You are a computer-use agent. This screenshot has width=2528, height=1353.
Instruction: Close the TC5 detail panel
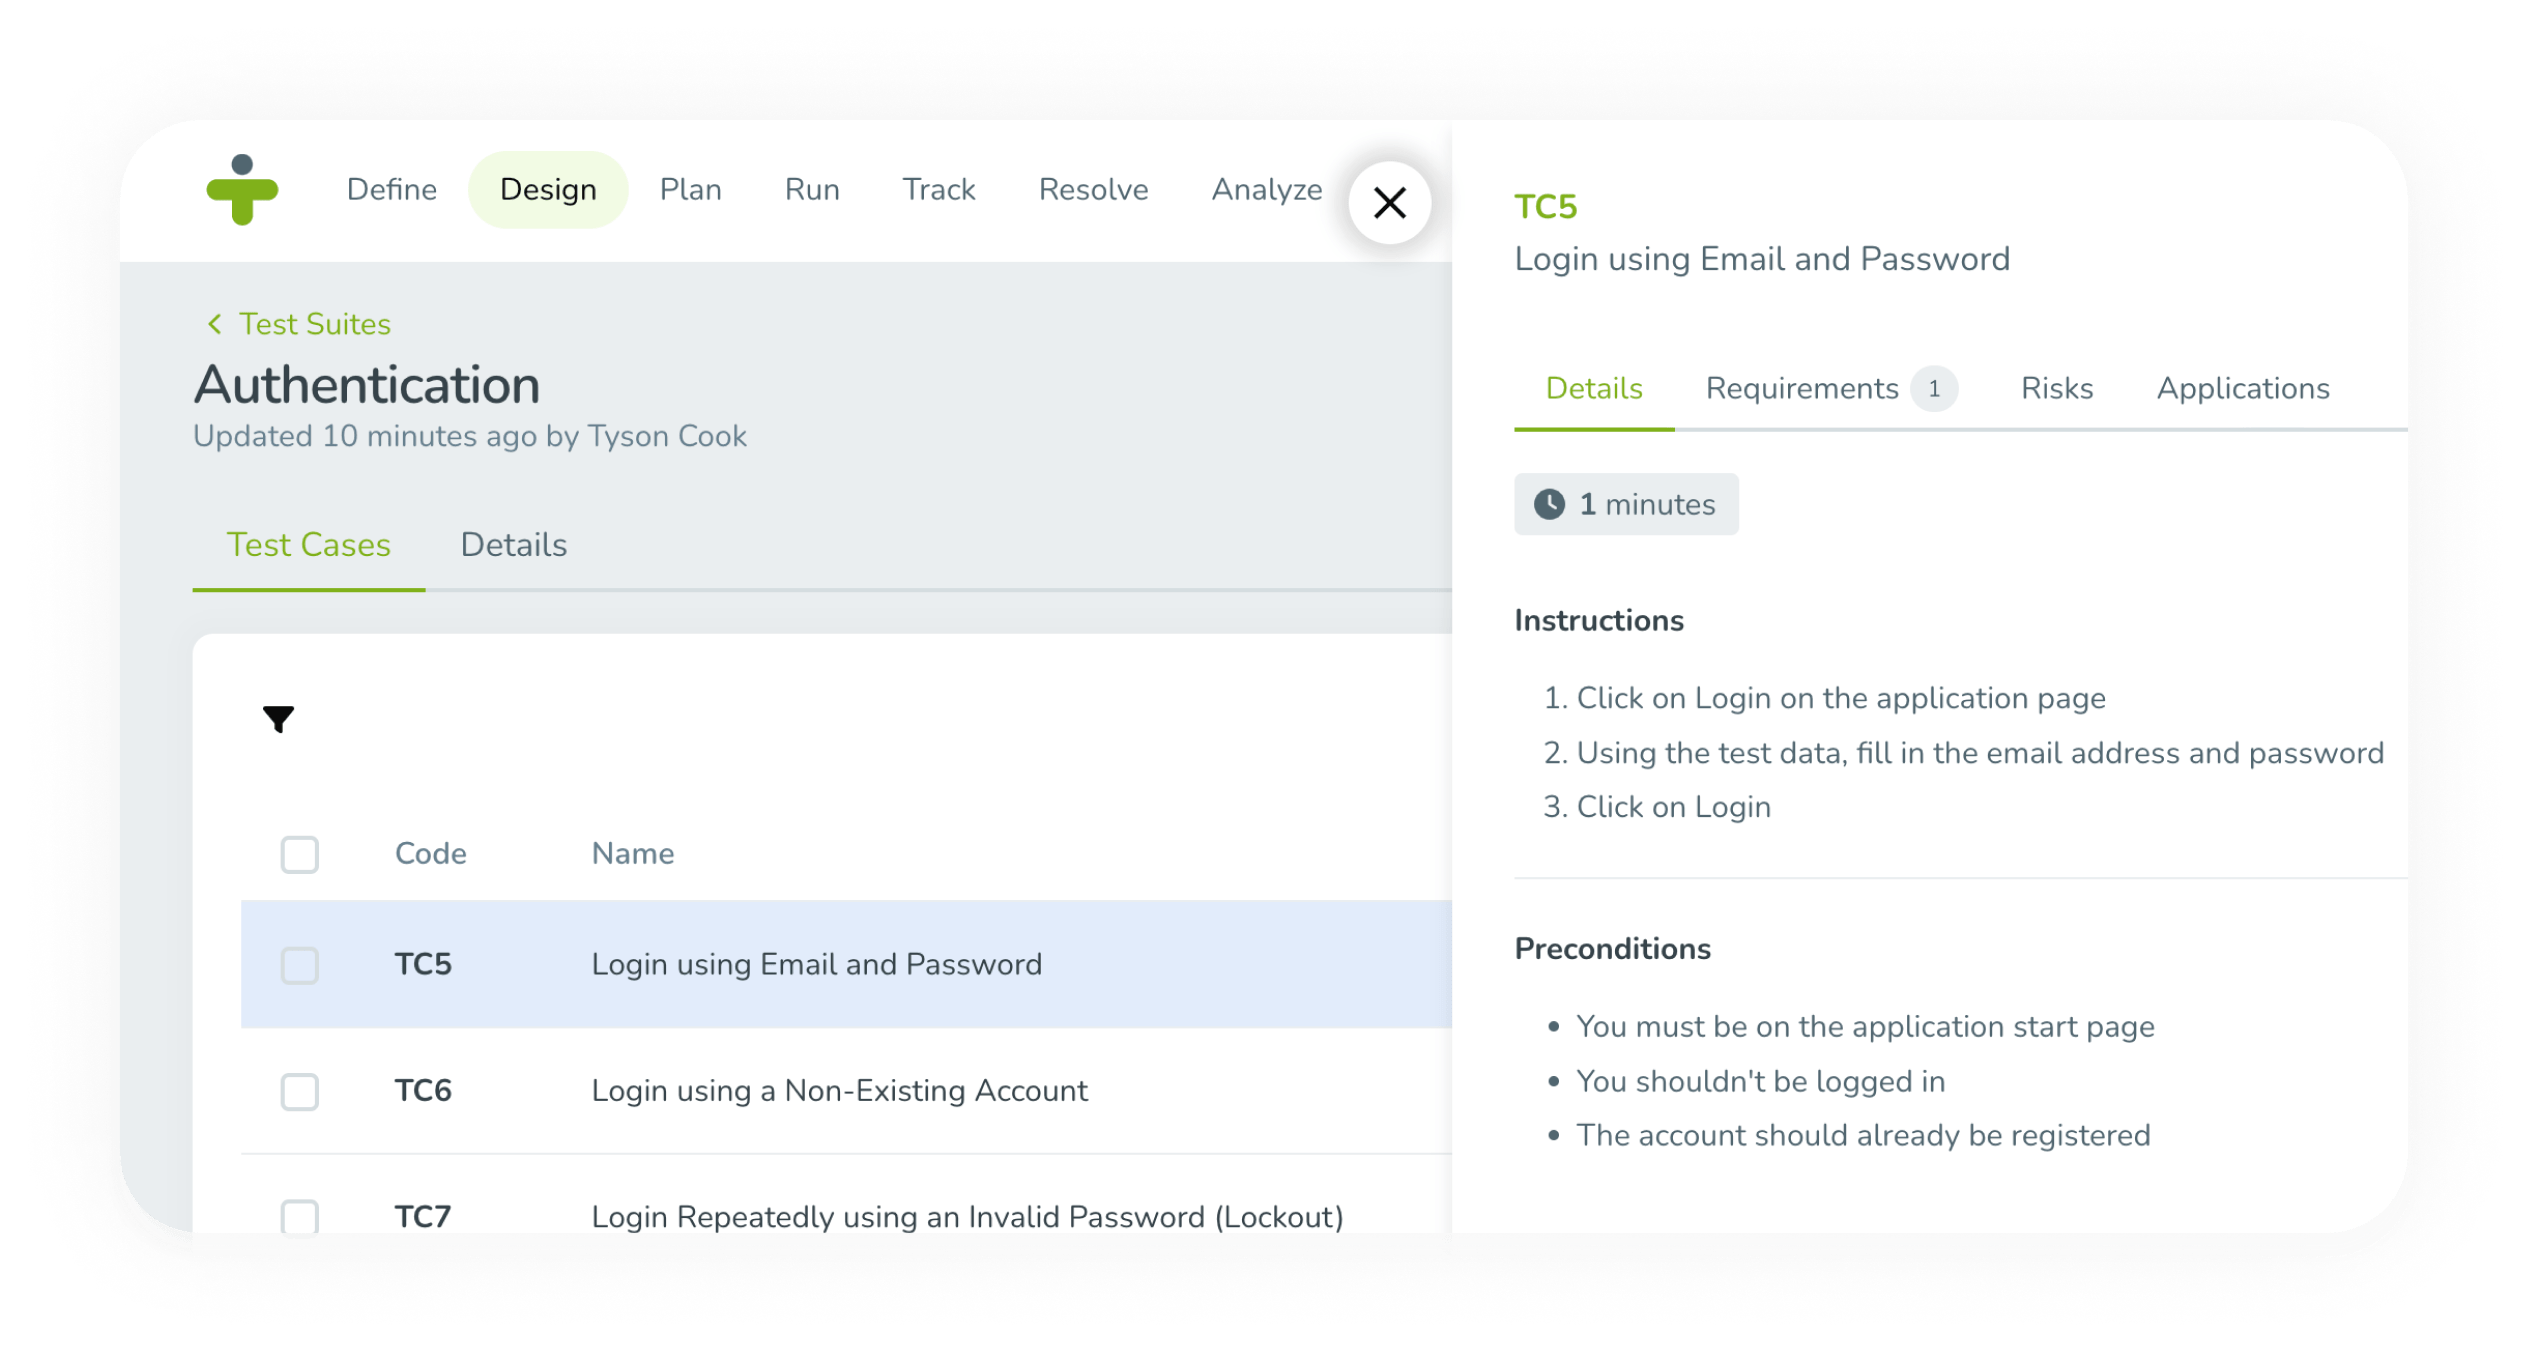[x=1390, y=203]
